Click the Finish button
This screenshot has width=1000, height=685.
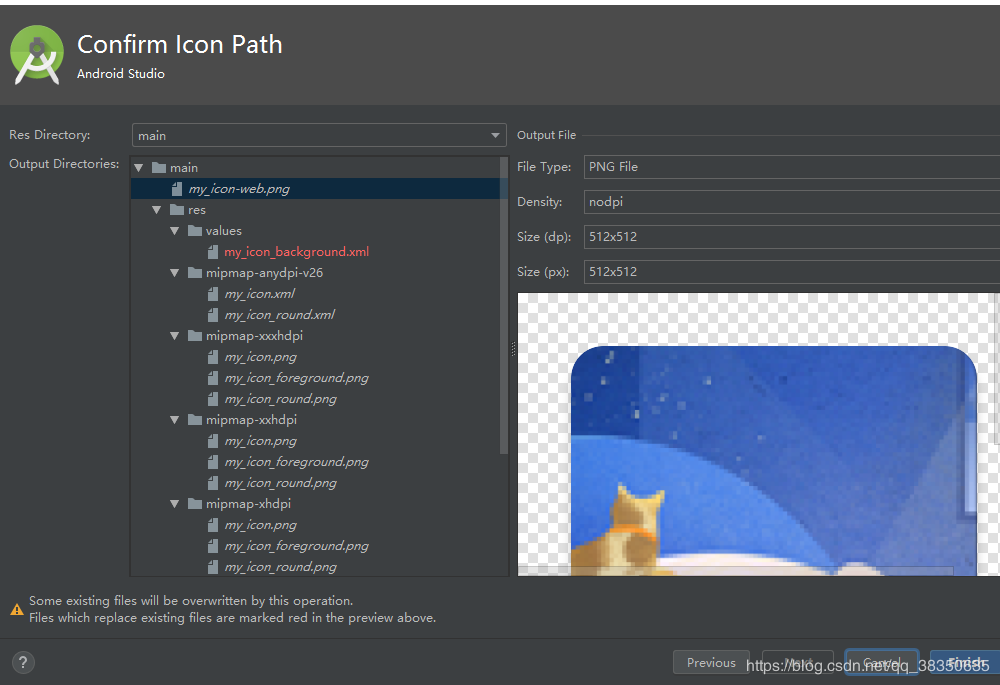tap(966, 662)
